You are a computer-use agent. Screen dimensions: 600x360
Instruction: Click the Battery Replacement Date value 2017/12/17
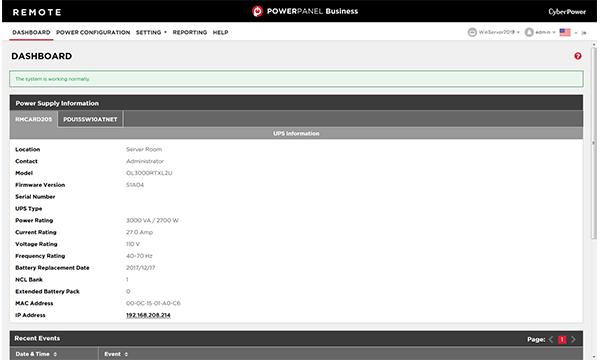pyautogui.click(x=140, y=268)
